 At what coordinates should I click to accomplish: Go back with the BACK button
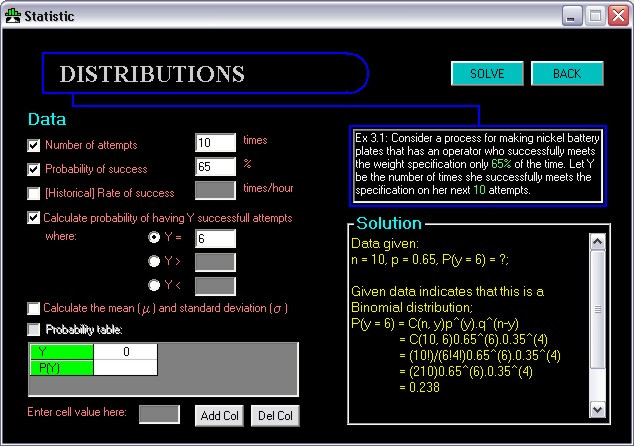(567, 74)
